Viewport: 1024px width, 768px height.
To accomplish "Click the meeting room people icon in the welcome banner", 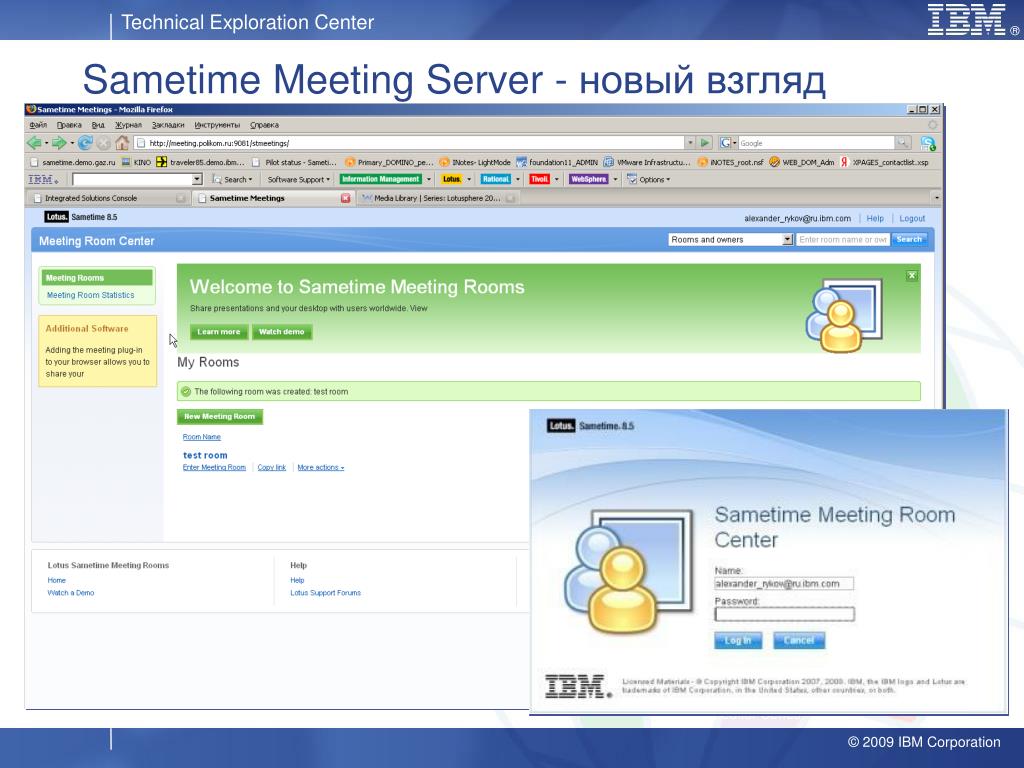I will pyautogui.click(x=844, y=315).
